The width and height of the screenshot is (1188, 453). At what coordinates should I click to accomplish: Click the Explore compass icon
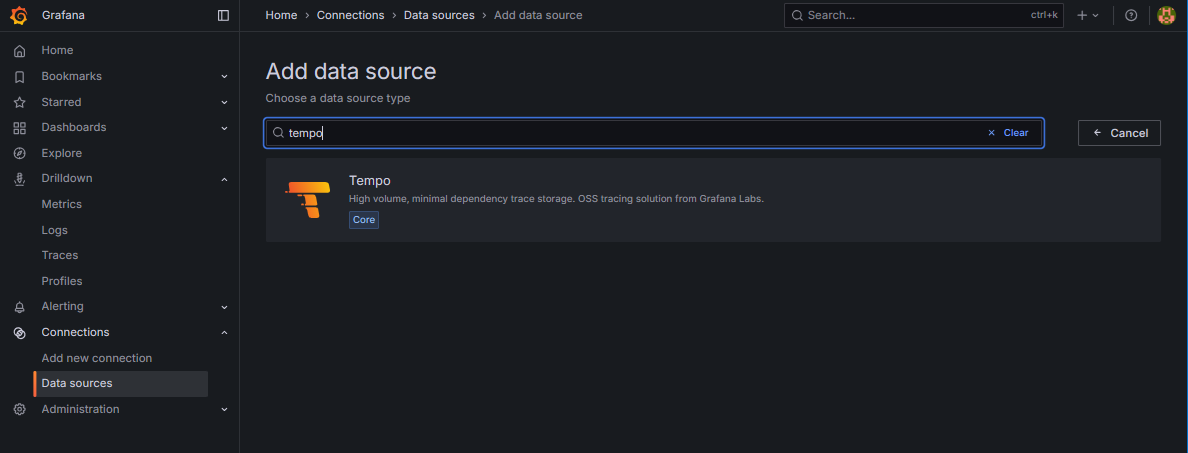point(19,153)
